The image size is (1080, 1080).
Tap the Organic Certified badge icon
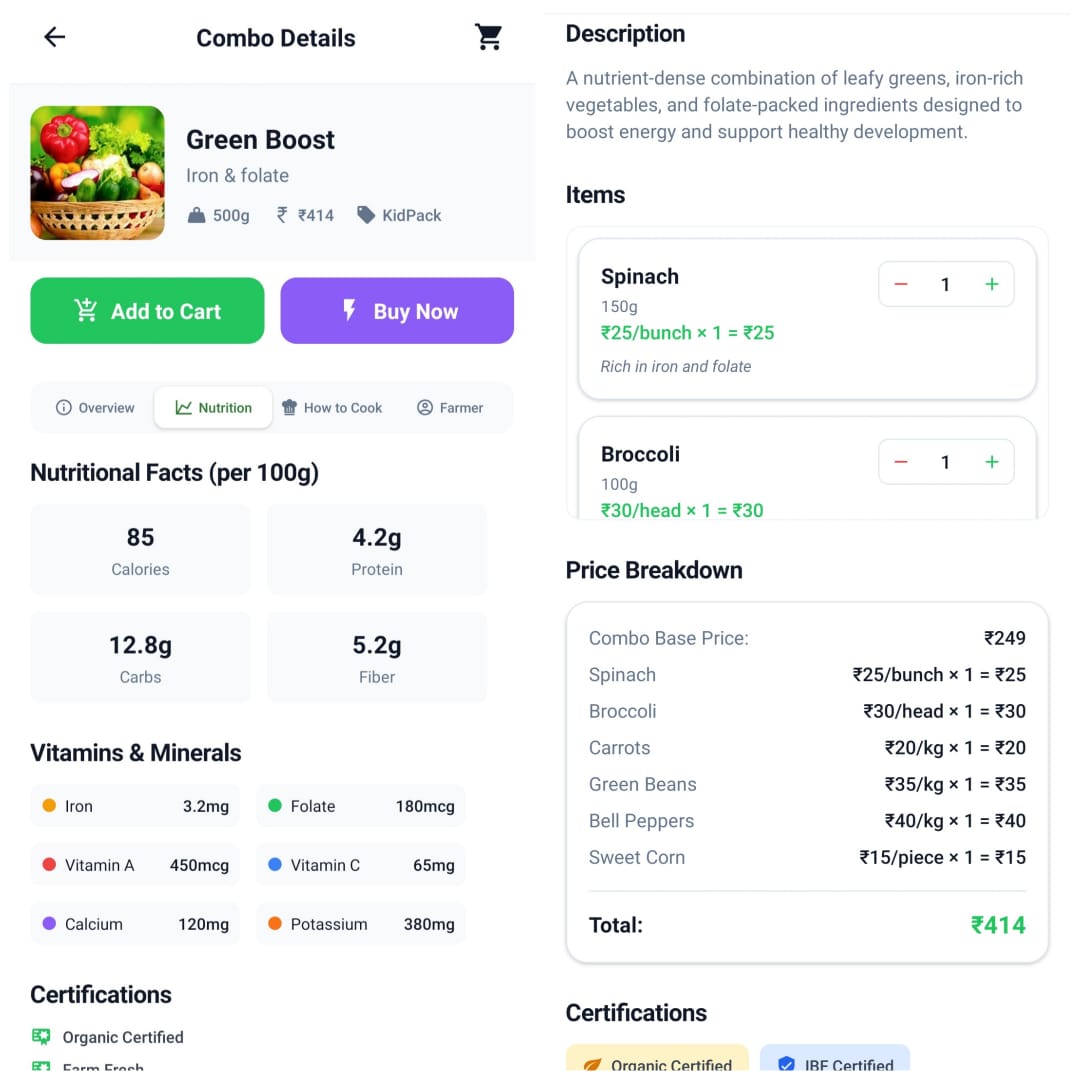click(x=41, y=1037)
